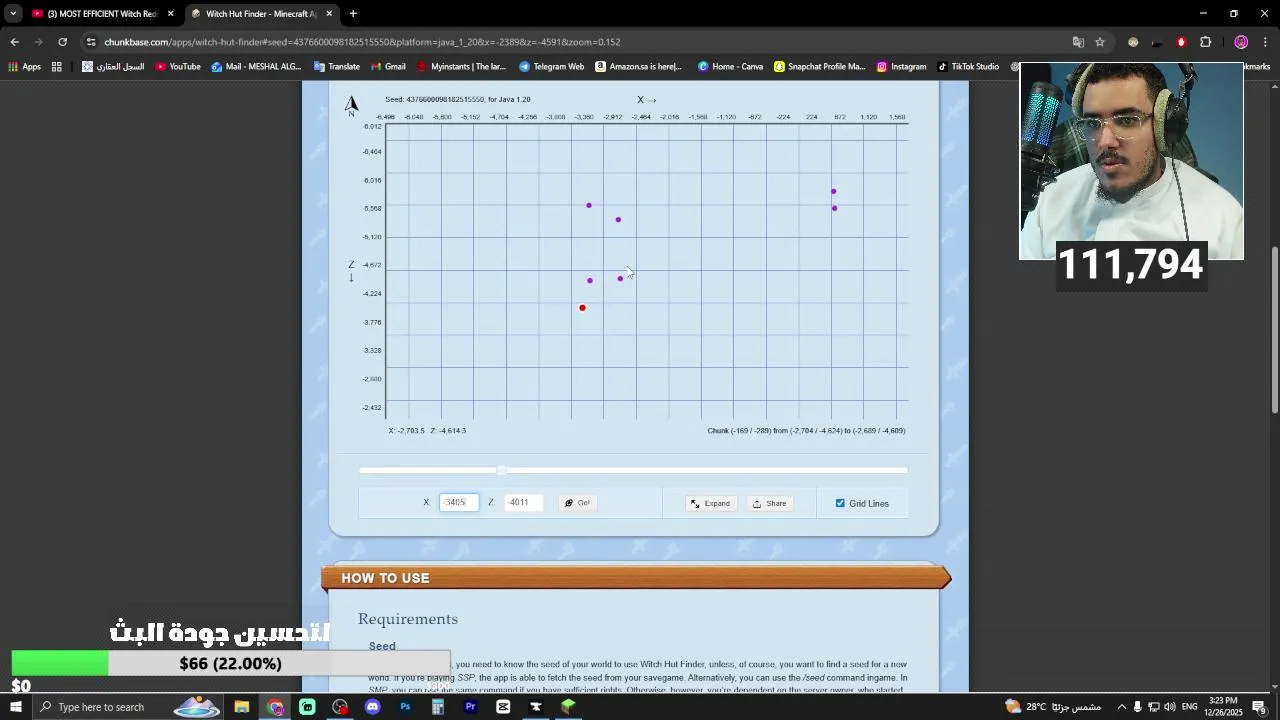This screenshot has height=720, width=1280.
Task: Show hidden system tray icons
Action: 1121,707
